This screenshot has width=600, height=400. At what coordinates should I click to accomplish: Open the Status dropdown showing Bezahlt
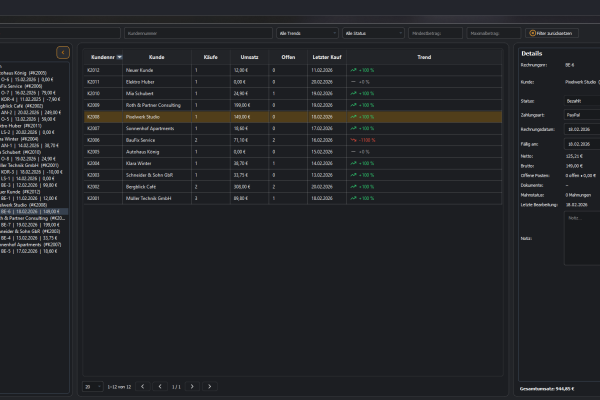(582, 101)
